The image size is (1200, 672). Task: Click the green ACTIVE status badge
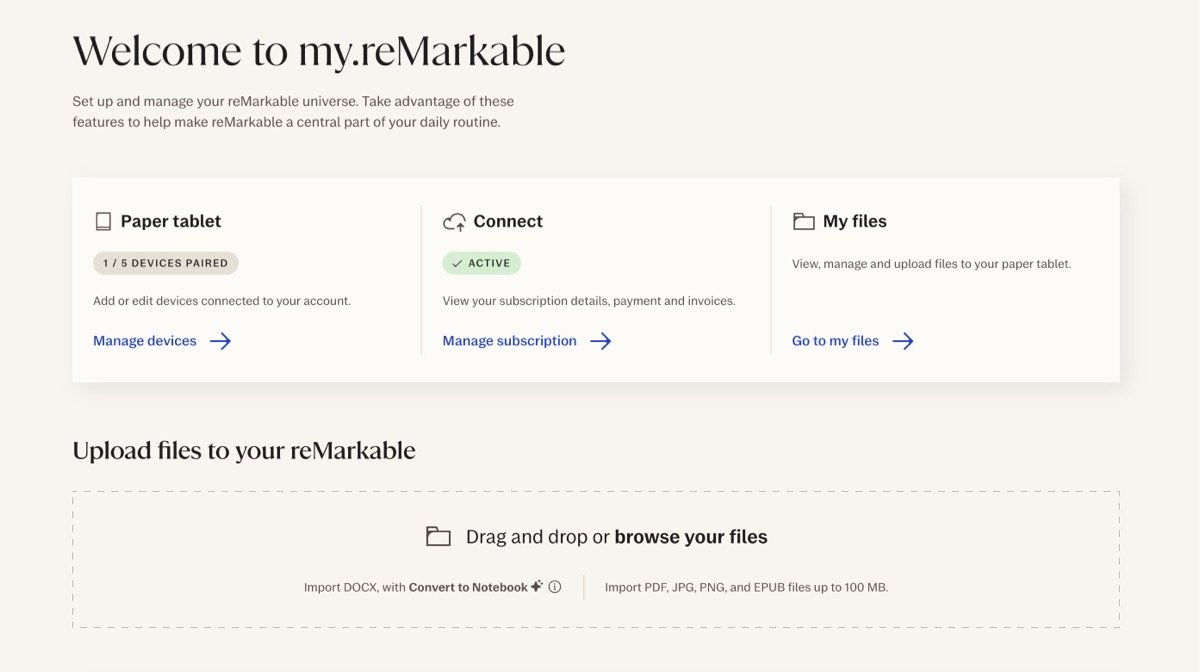pos(482,263)
